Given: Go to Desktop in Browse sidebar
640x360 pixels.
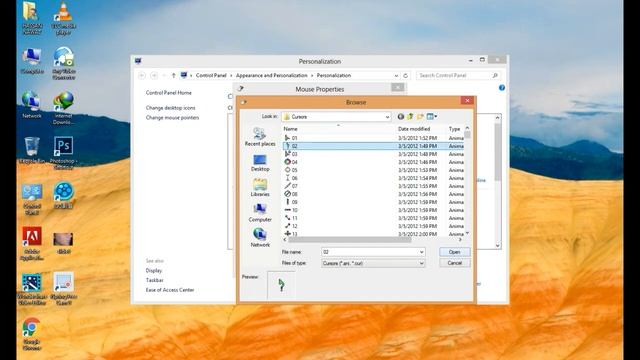Looking at the screenshot, I should (260, 162).
